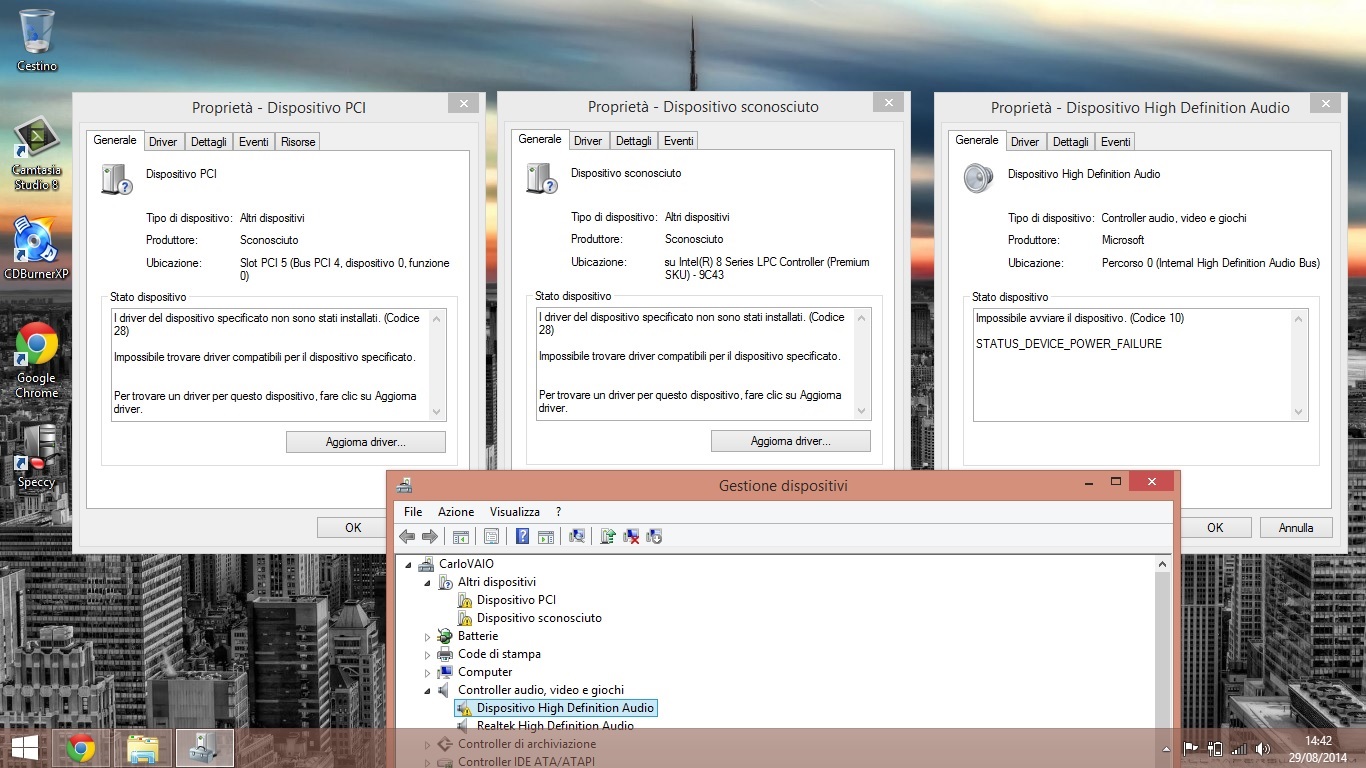
Task: Select Dispositivo sconosciuto in the device tree
Action: click(x=539, y=618)
